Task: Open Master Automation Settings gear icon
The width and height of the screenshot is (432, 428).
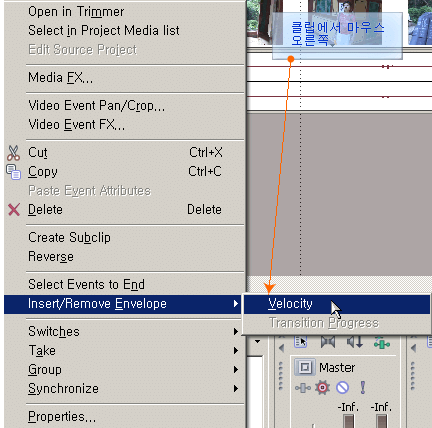Action: (322, 388)
